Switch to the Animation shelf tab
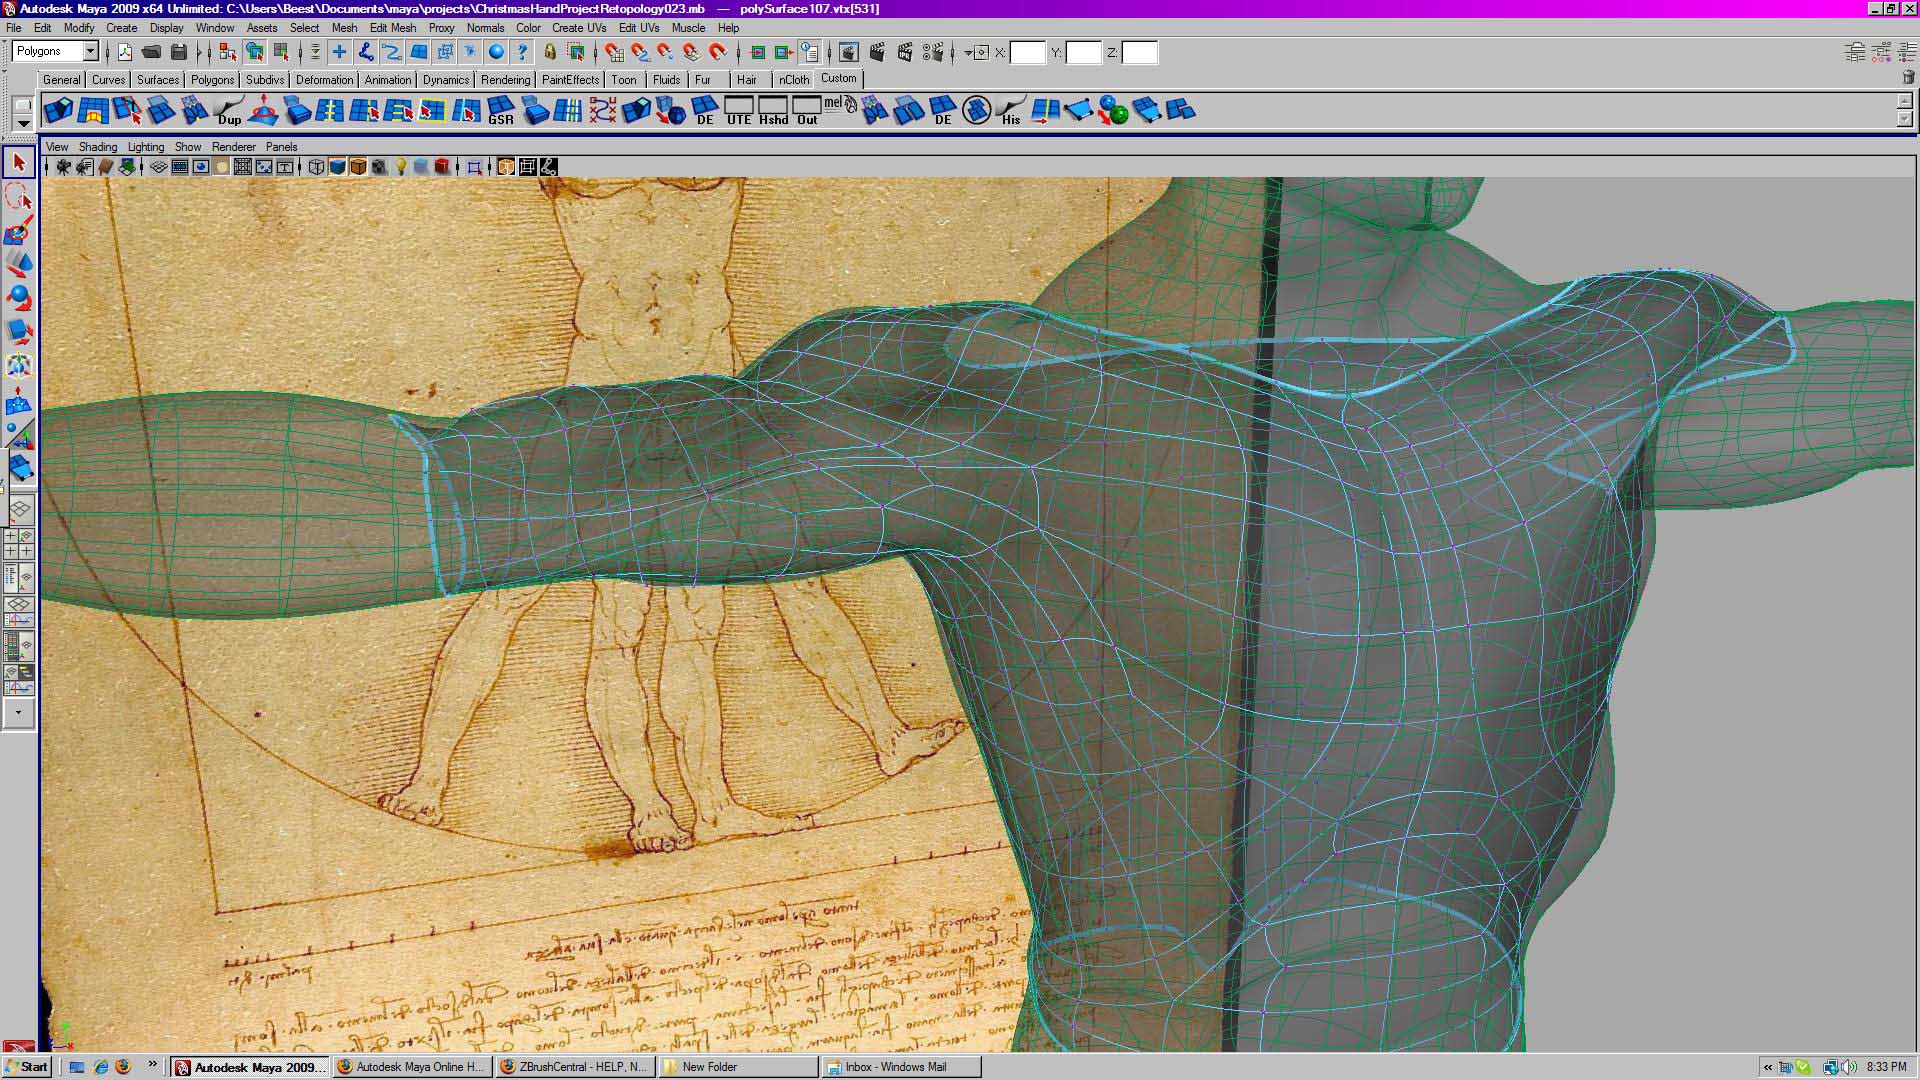The width and height of the screenshot is (1920, 1080). 387,79
